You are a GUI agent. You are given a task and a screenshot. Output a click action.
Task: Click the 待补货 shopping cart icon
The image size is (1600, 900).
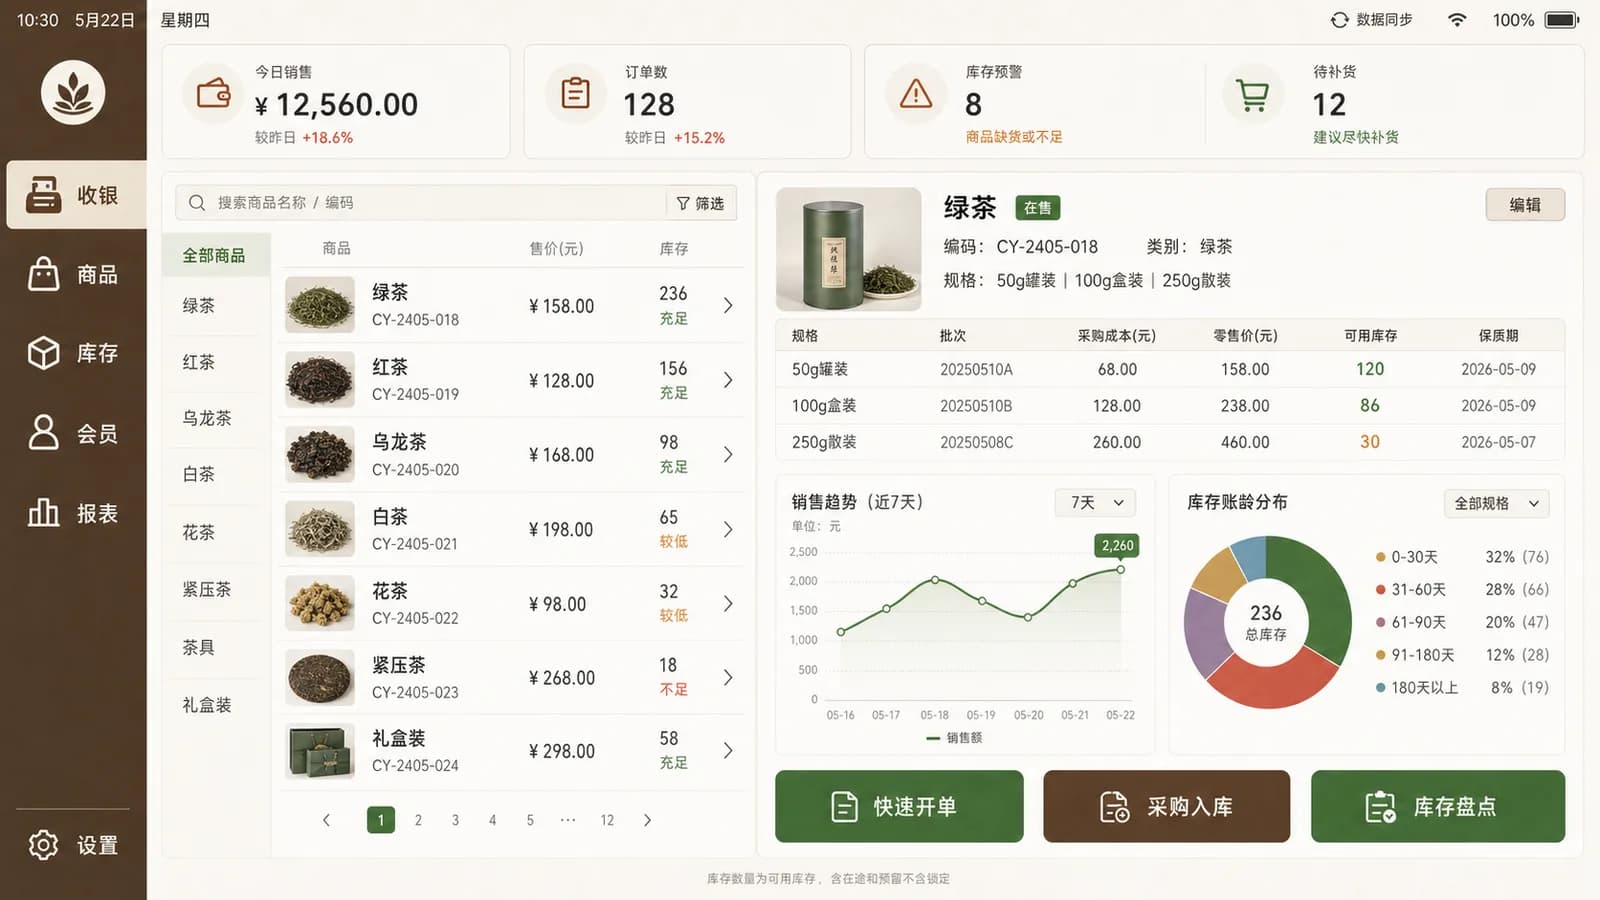tap(1253, 95)
